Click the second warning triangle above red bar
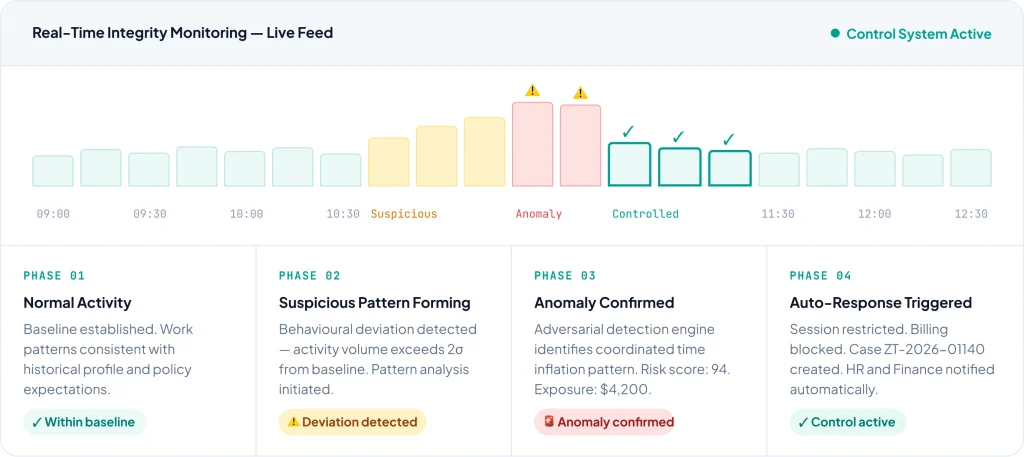 tap(580, 93)
